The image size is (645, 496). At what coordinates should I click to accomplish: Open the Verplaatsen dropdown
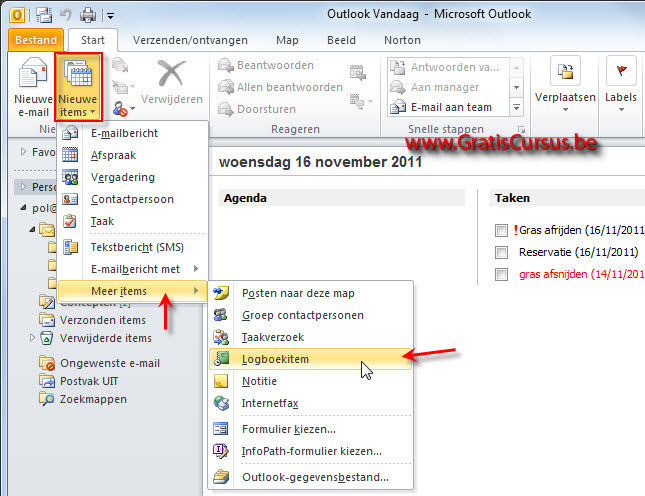565,85
